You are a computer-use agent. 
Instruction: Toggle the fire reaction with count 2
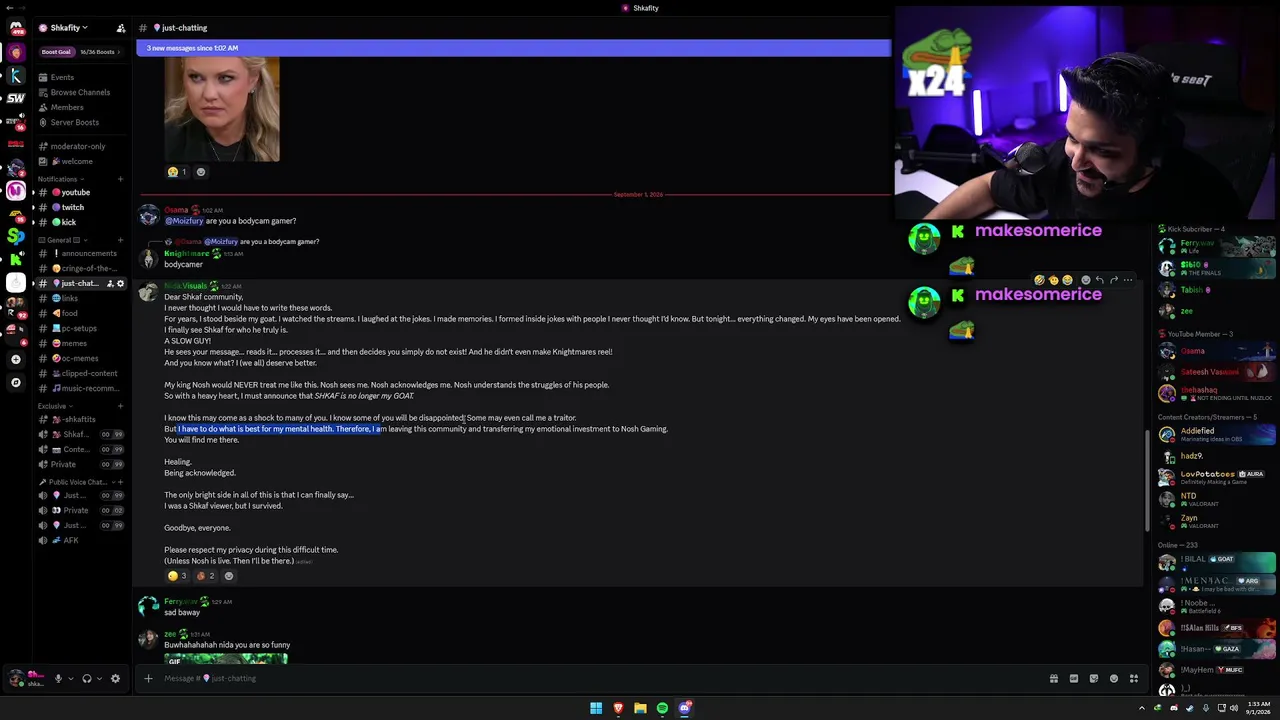coord(205,576)
